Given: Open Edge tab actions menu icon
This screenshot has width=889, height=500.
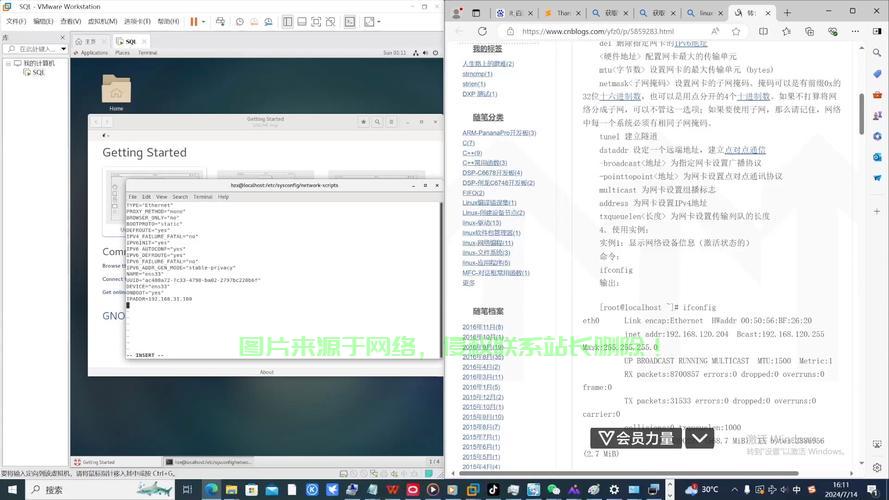Looking at the screenshot, I should point(476,12).
